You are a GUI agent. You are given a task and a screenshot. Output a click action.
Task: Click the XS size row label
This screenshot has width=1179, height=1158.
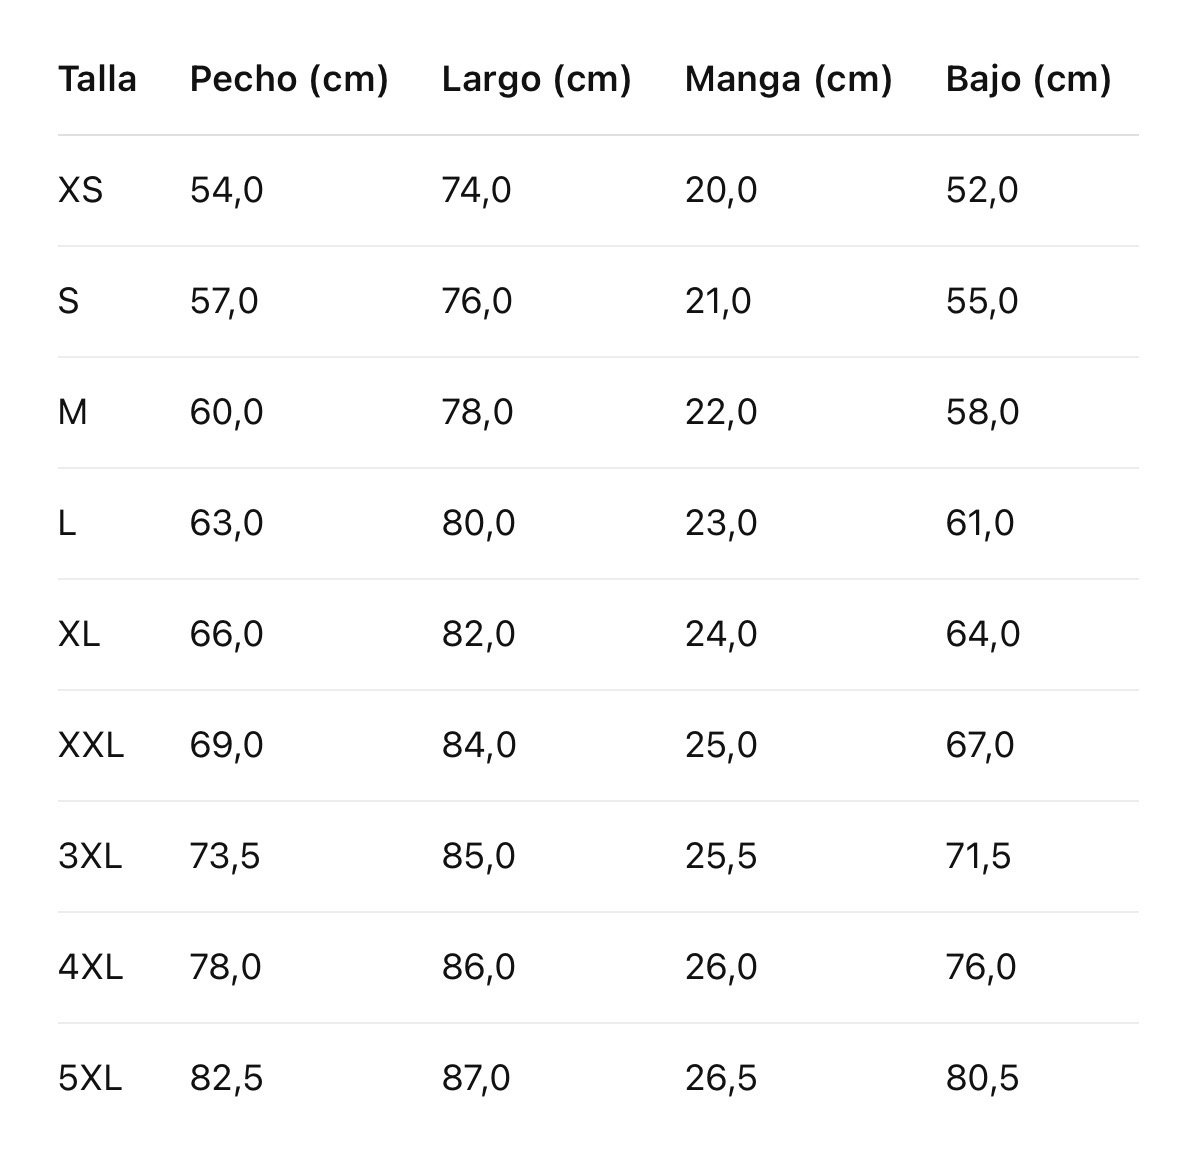coord(80,190)
